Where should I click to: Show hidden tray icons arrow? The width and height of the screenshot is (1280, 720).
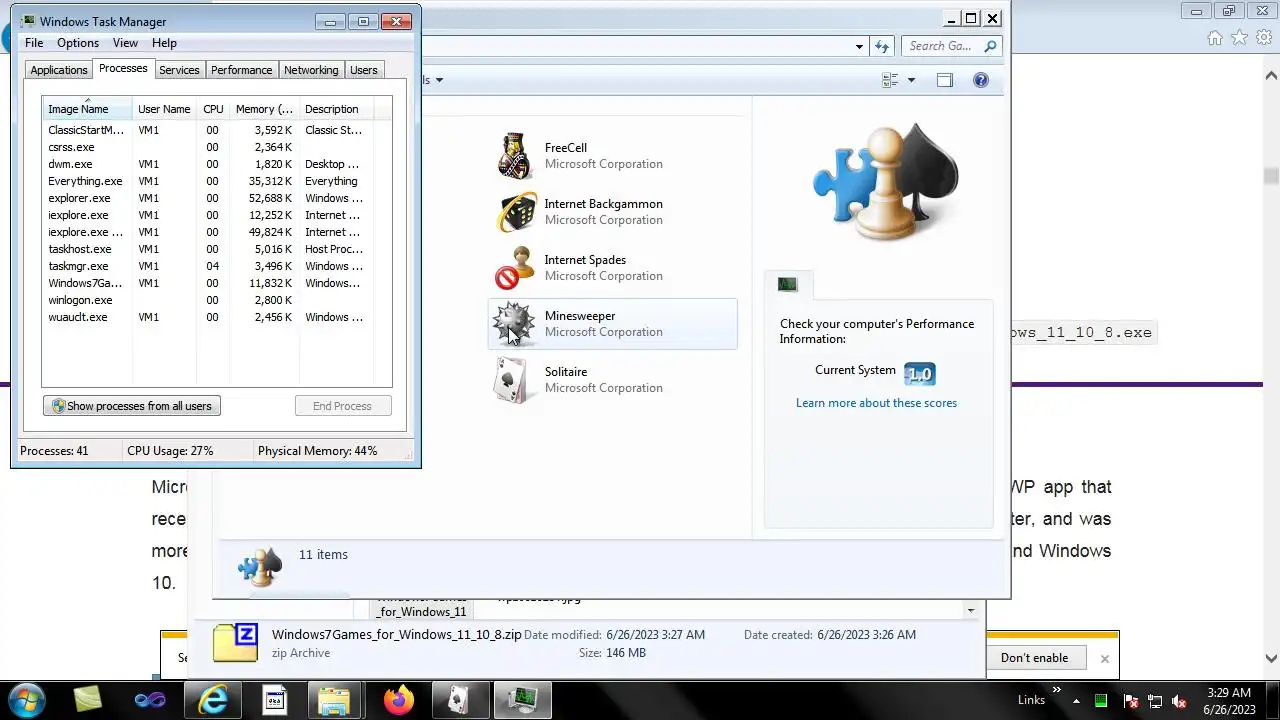1078,701
